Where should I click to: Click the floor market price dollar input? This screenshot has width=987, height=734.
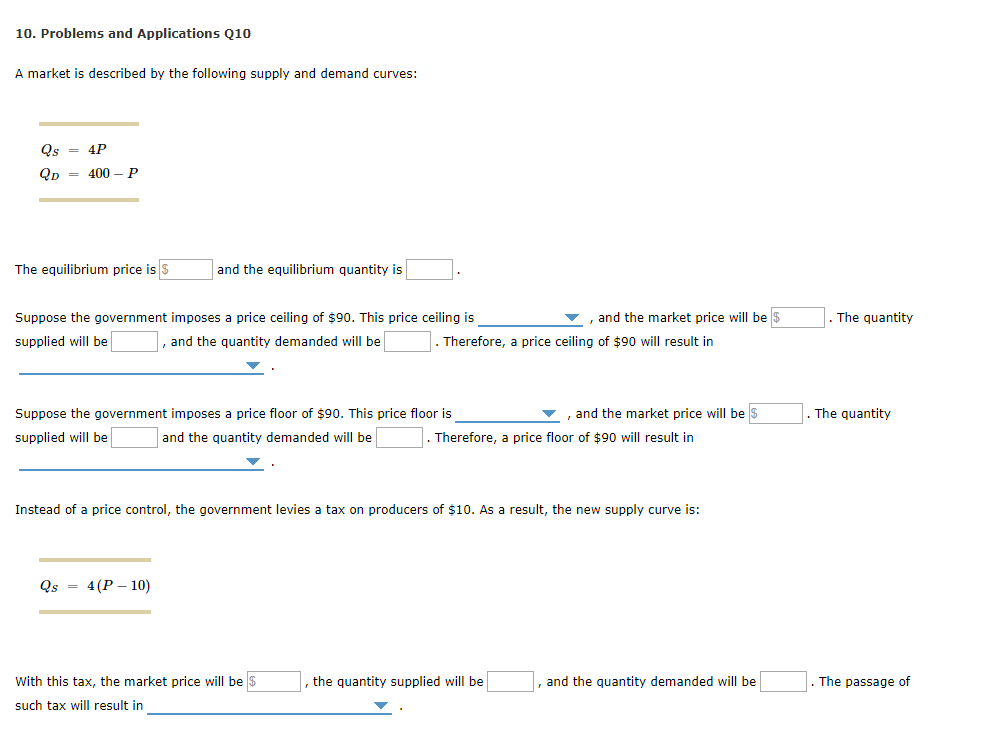775,413
